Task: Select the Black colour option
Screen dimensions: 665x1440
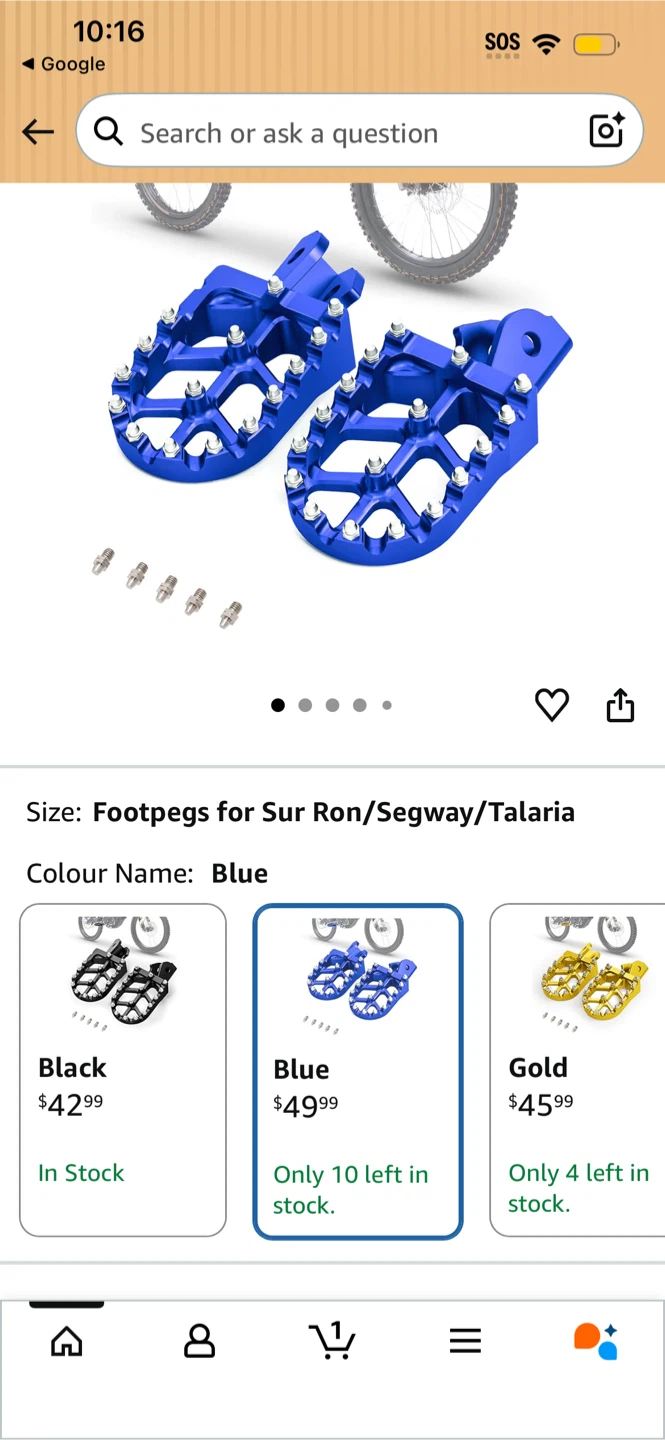Action: coord(123,1070)
